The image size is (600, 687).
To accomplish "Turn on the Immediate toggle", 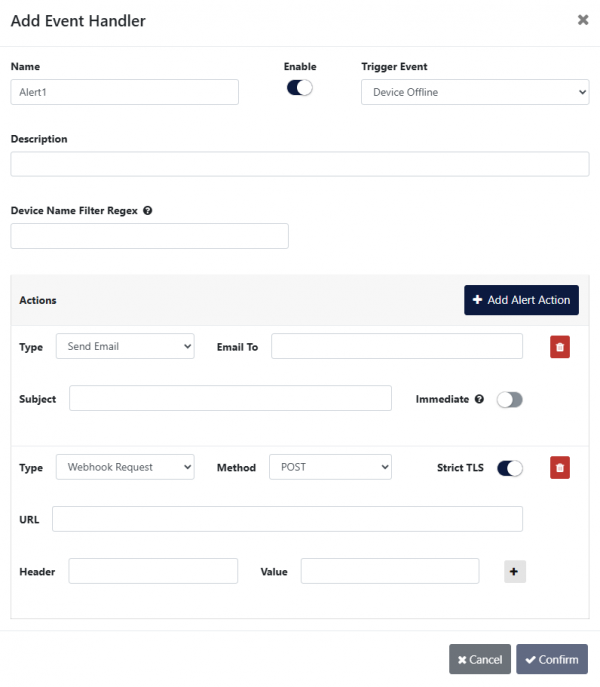I will [510, 399].
